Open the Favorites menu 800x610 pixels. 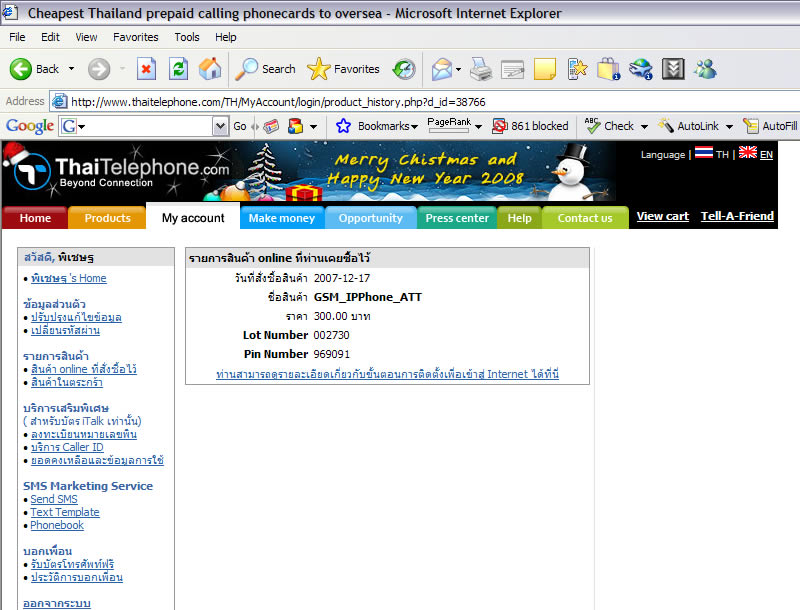coord(135,37)
